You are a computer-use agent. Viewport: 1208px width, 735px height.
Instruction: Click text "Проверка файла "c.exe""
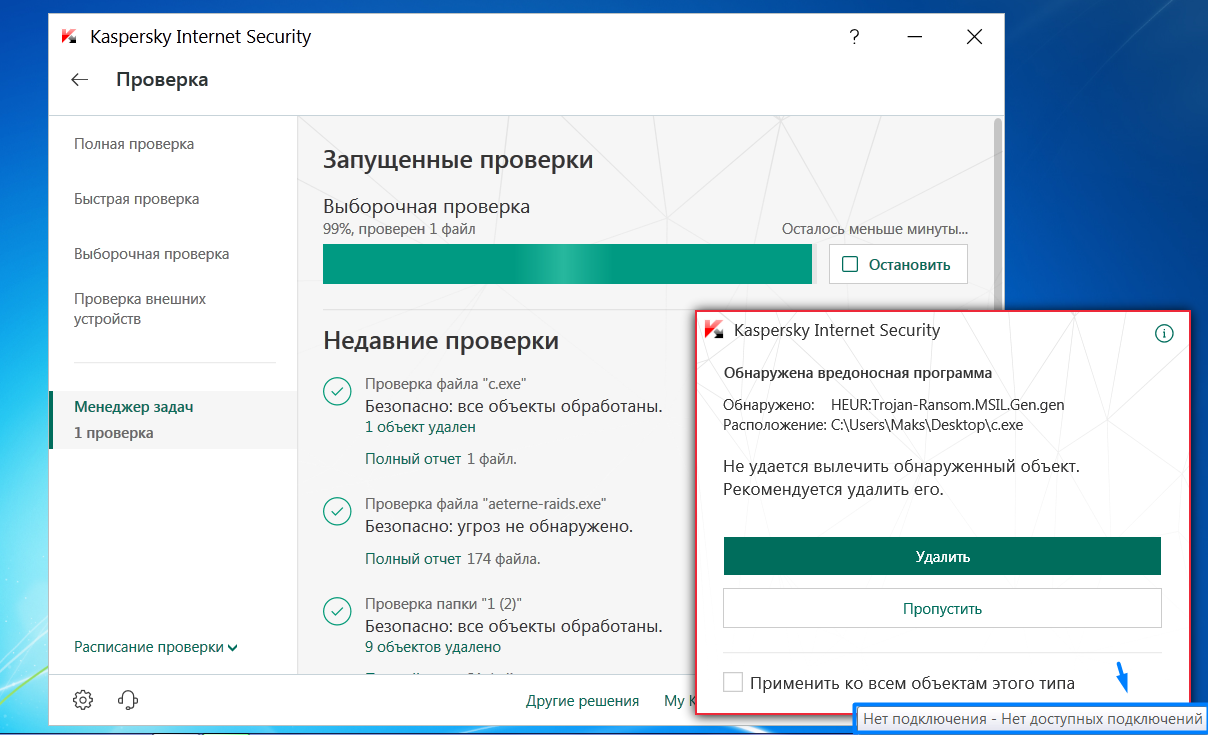click(x=445, y=384)
